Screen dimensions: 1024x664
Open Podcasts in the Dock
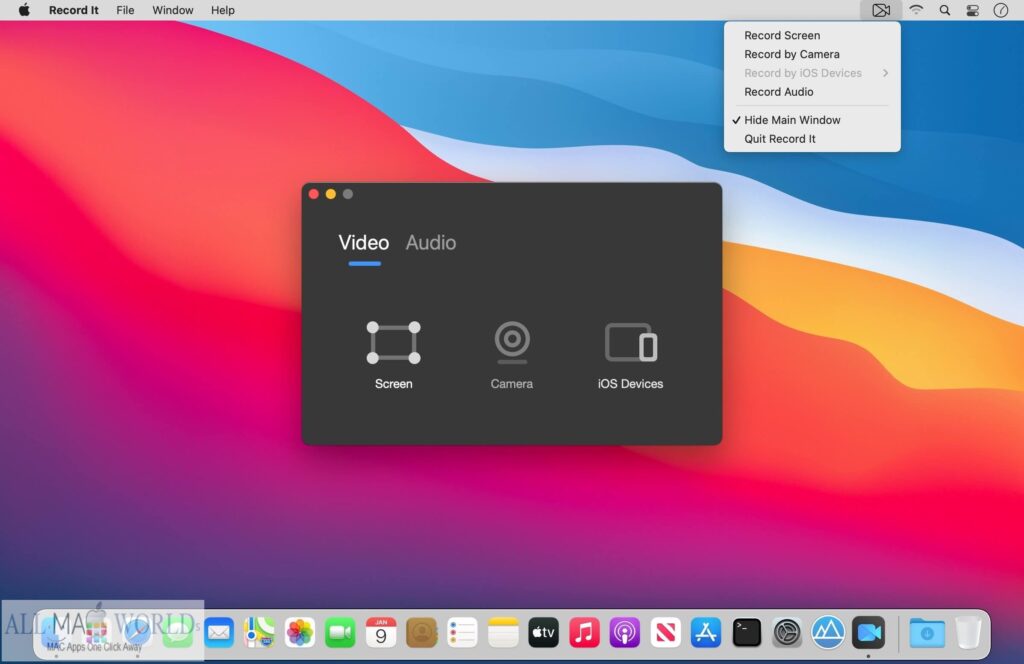[624, 633]
